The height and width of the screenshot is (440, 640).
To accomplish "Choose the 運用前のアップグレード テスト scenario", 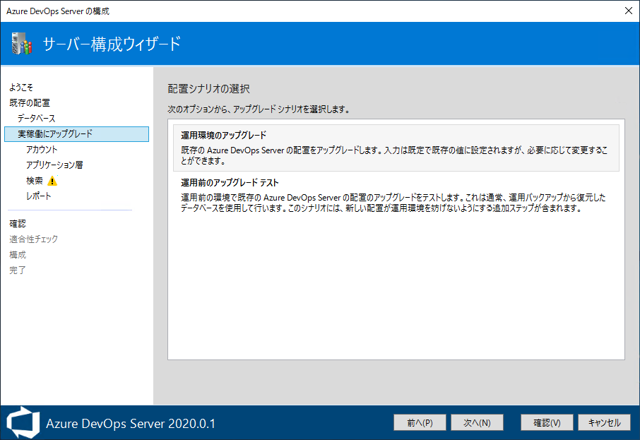I will 396,195.
